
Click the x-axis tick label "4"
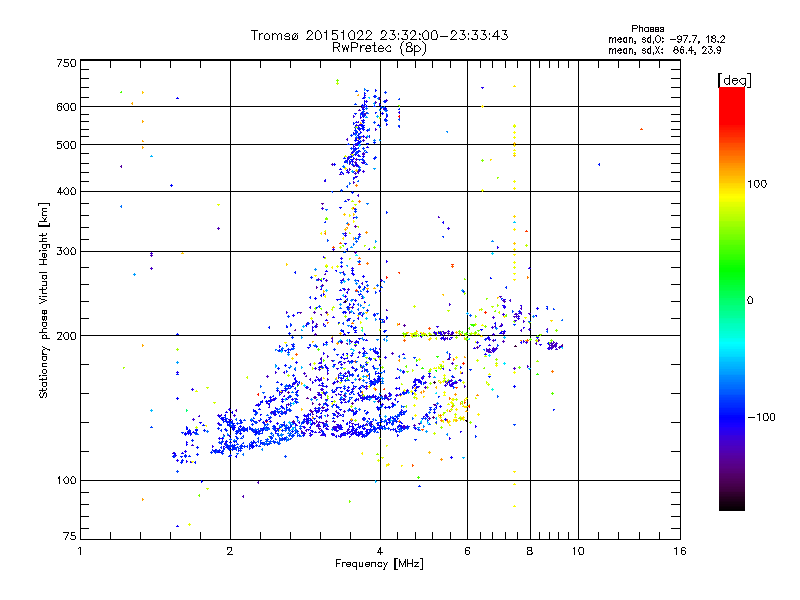pos(380,551)
